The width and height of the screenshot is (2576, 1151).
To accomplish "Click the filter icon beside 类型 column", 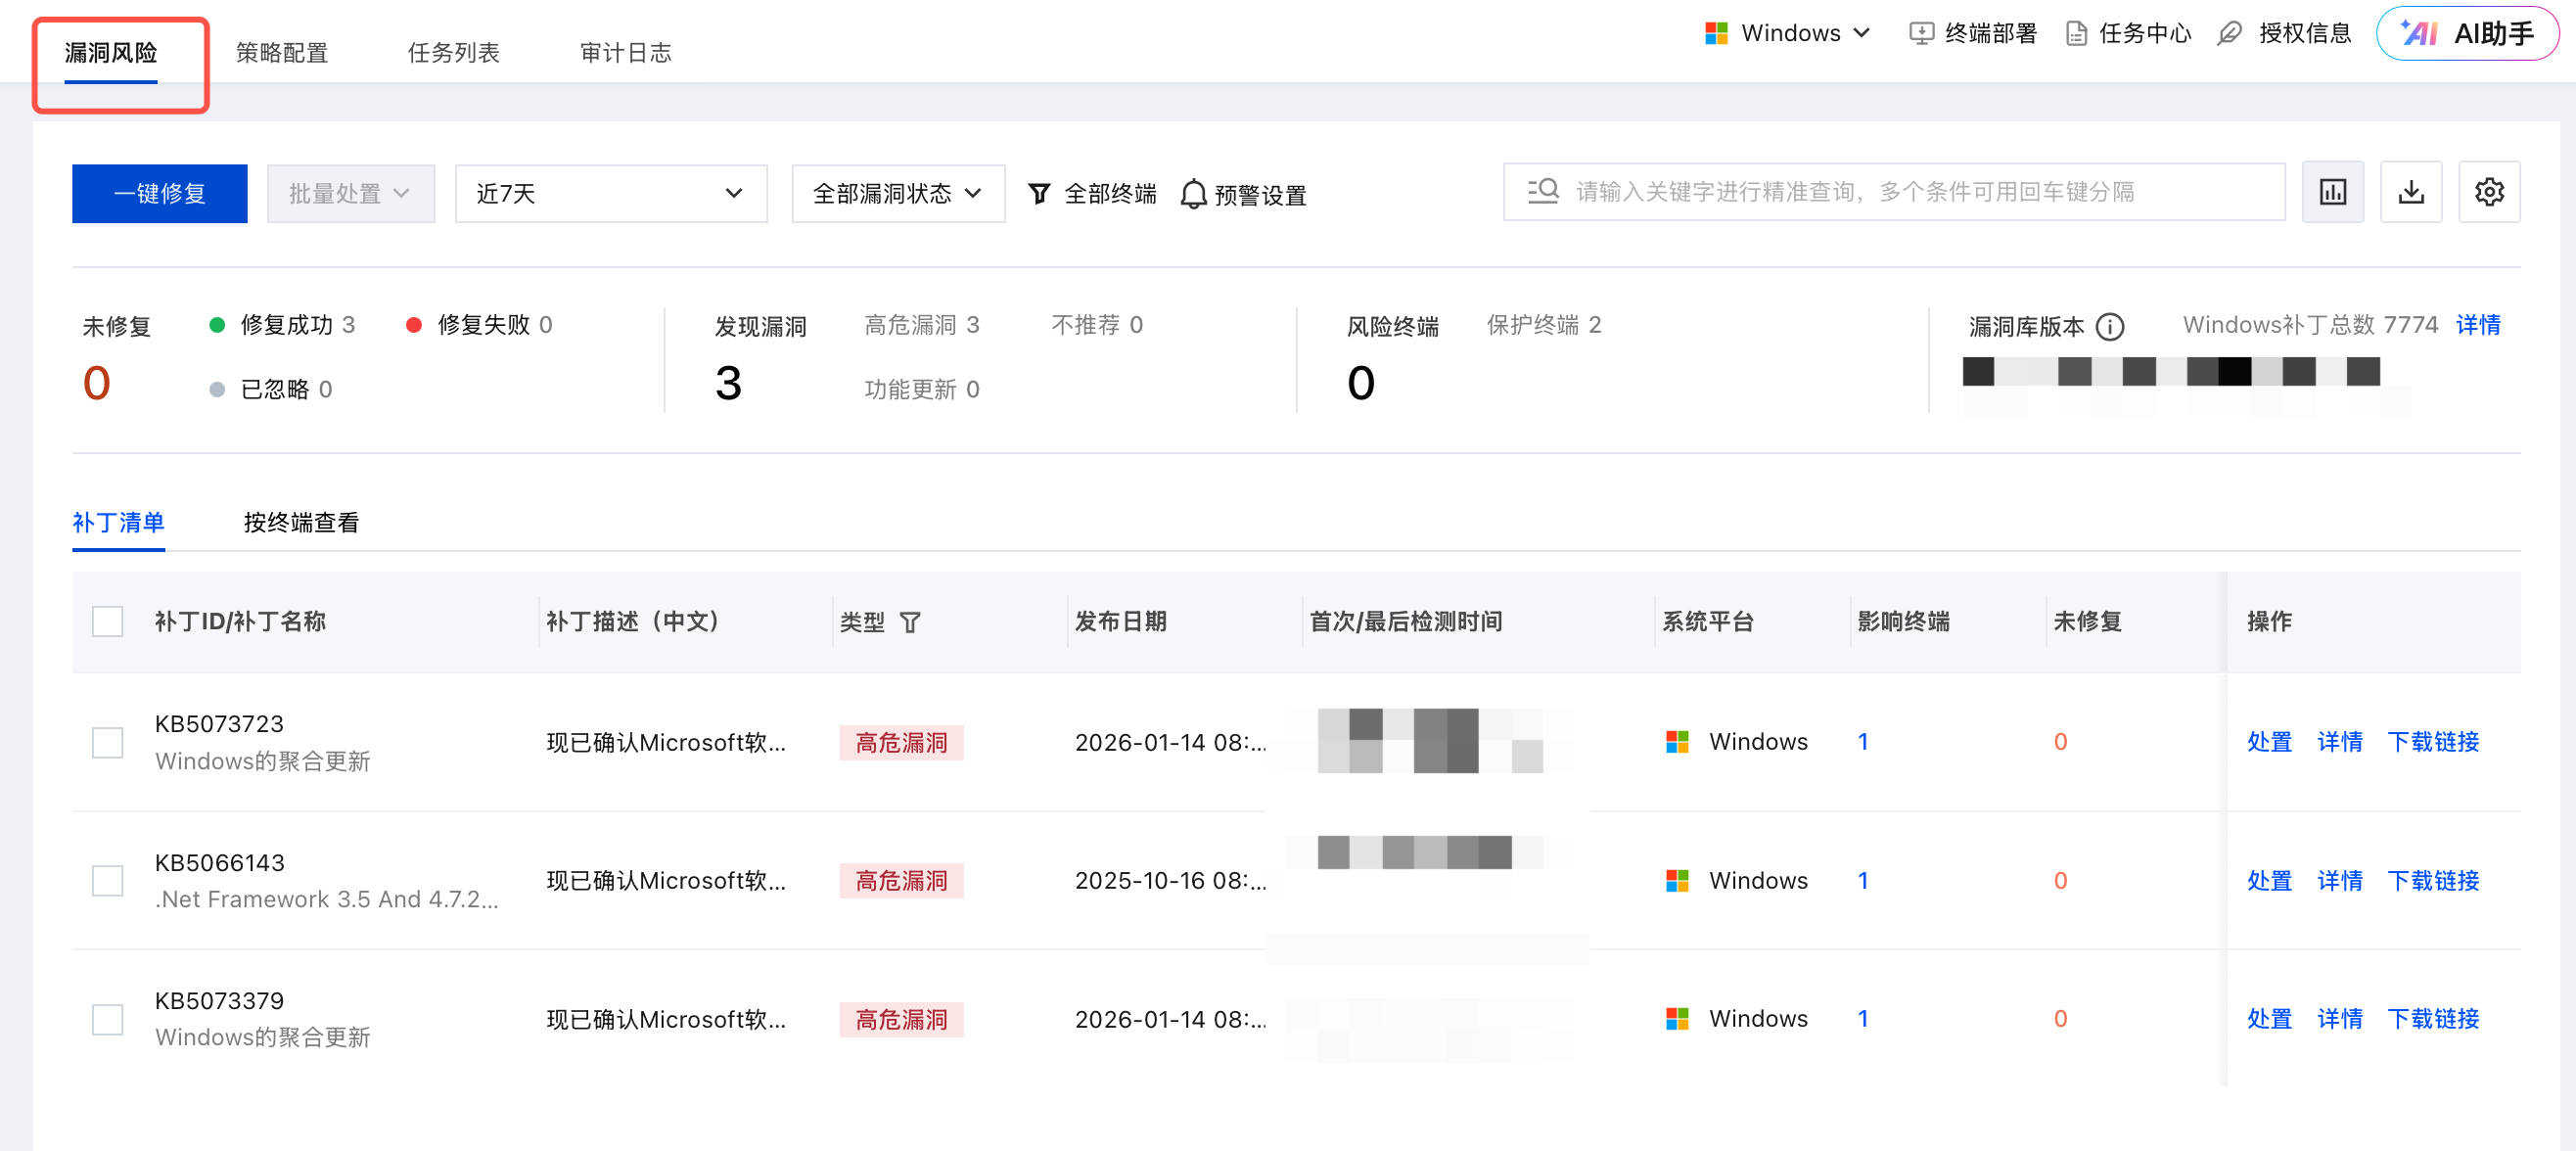I will click(909, 623).
